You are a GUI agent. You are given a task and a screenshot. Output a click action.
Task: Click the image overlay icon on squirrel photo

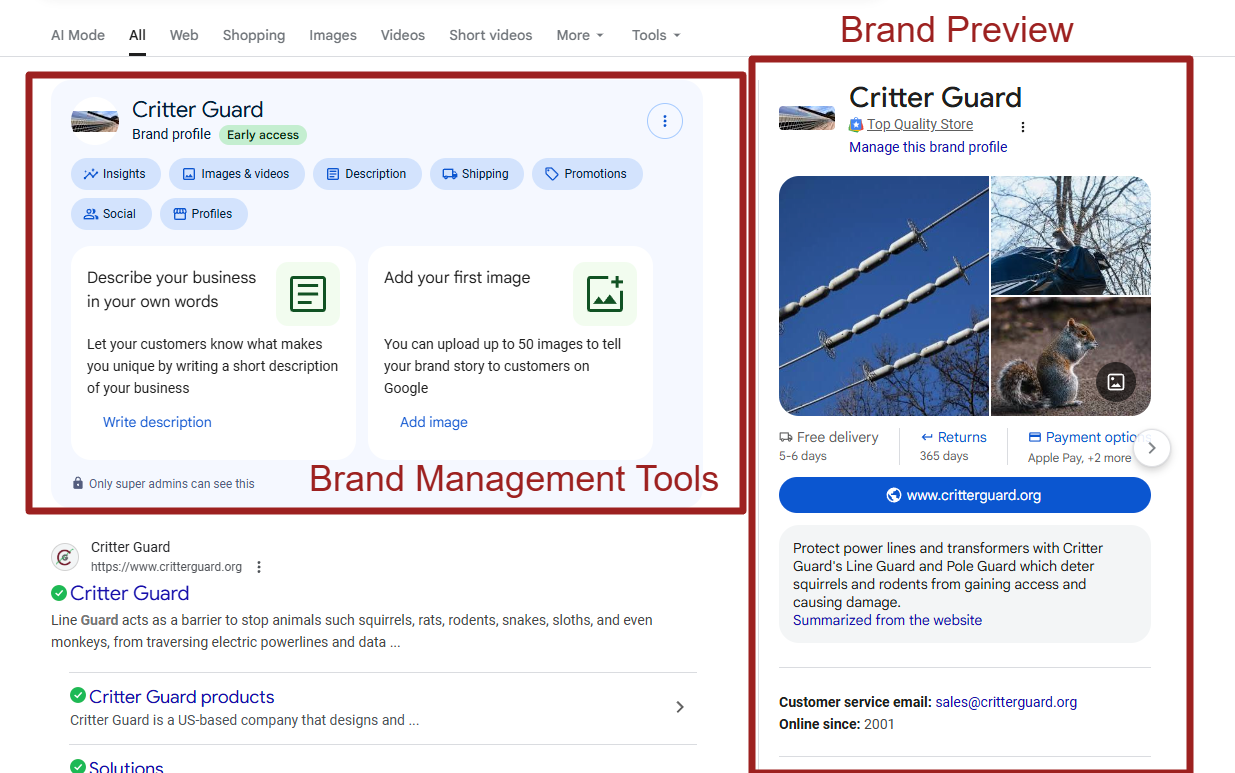[x=1117, y=382]
